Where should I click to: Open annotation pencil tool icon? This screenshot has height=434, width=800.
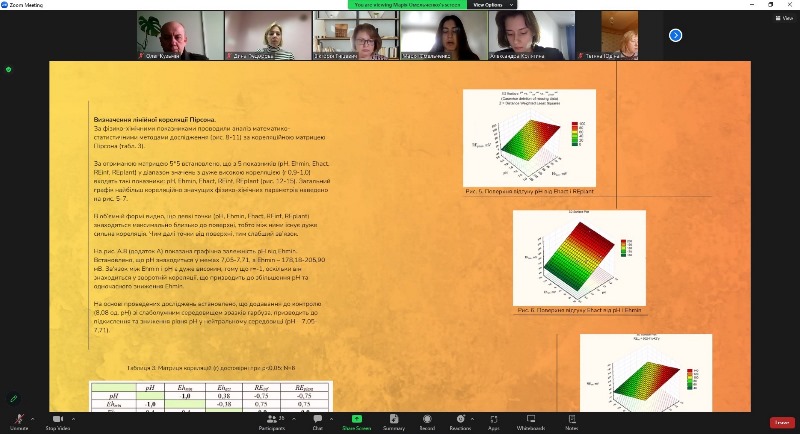click(14, 398)
